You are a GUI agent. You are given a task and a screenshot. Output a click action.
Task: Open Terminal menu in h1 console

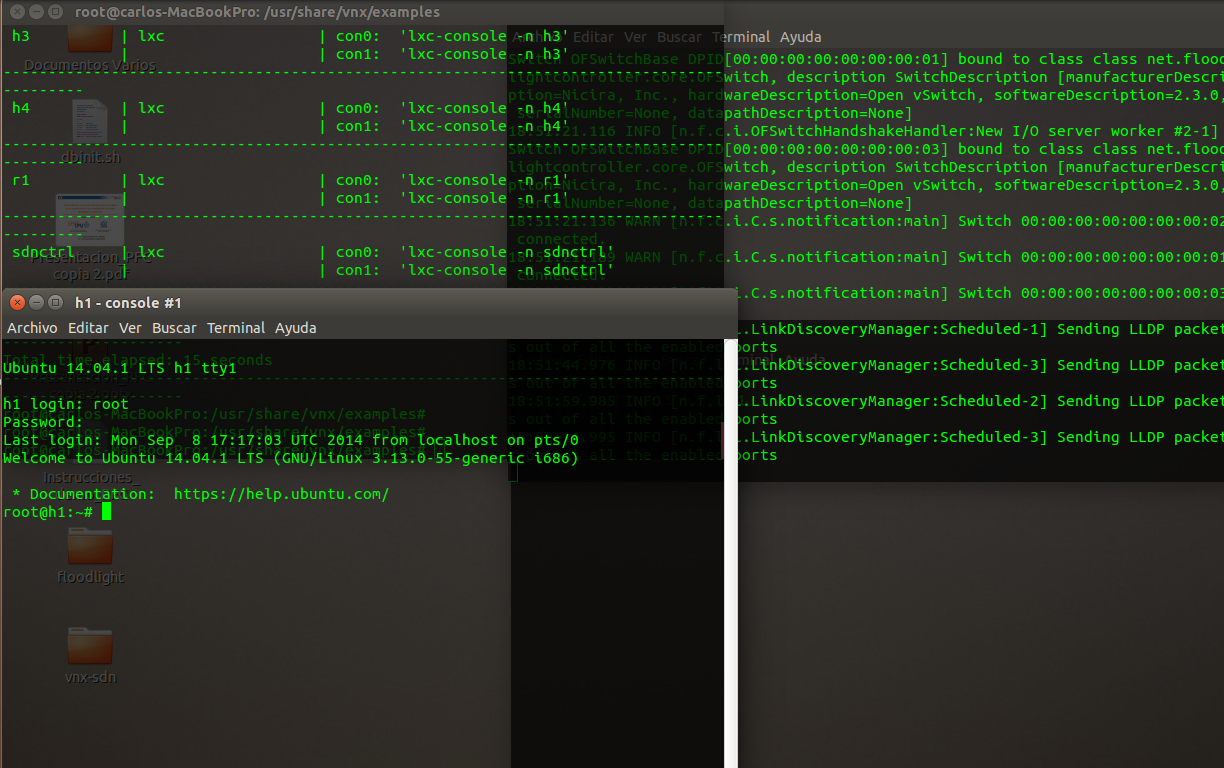click(x=236, y=328)
